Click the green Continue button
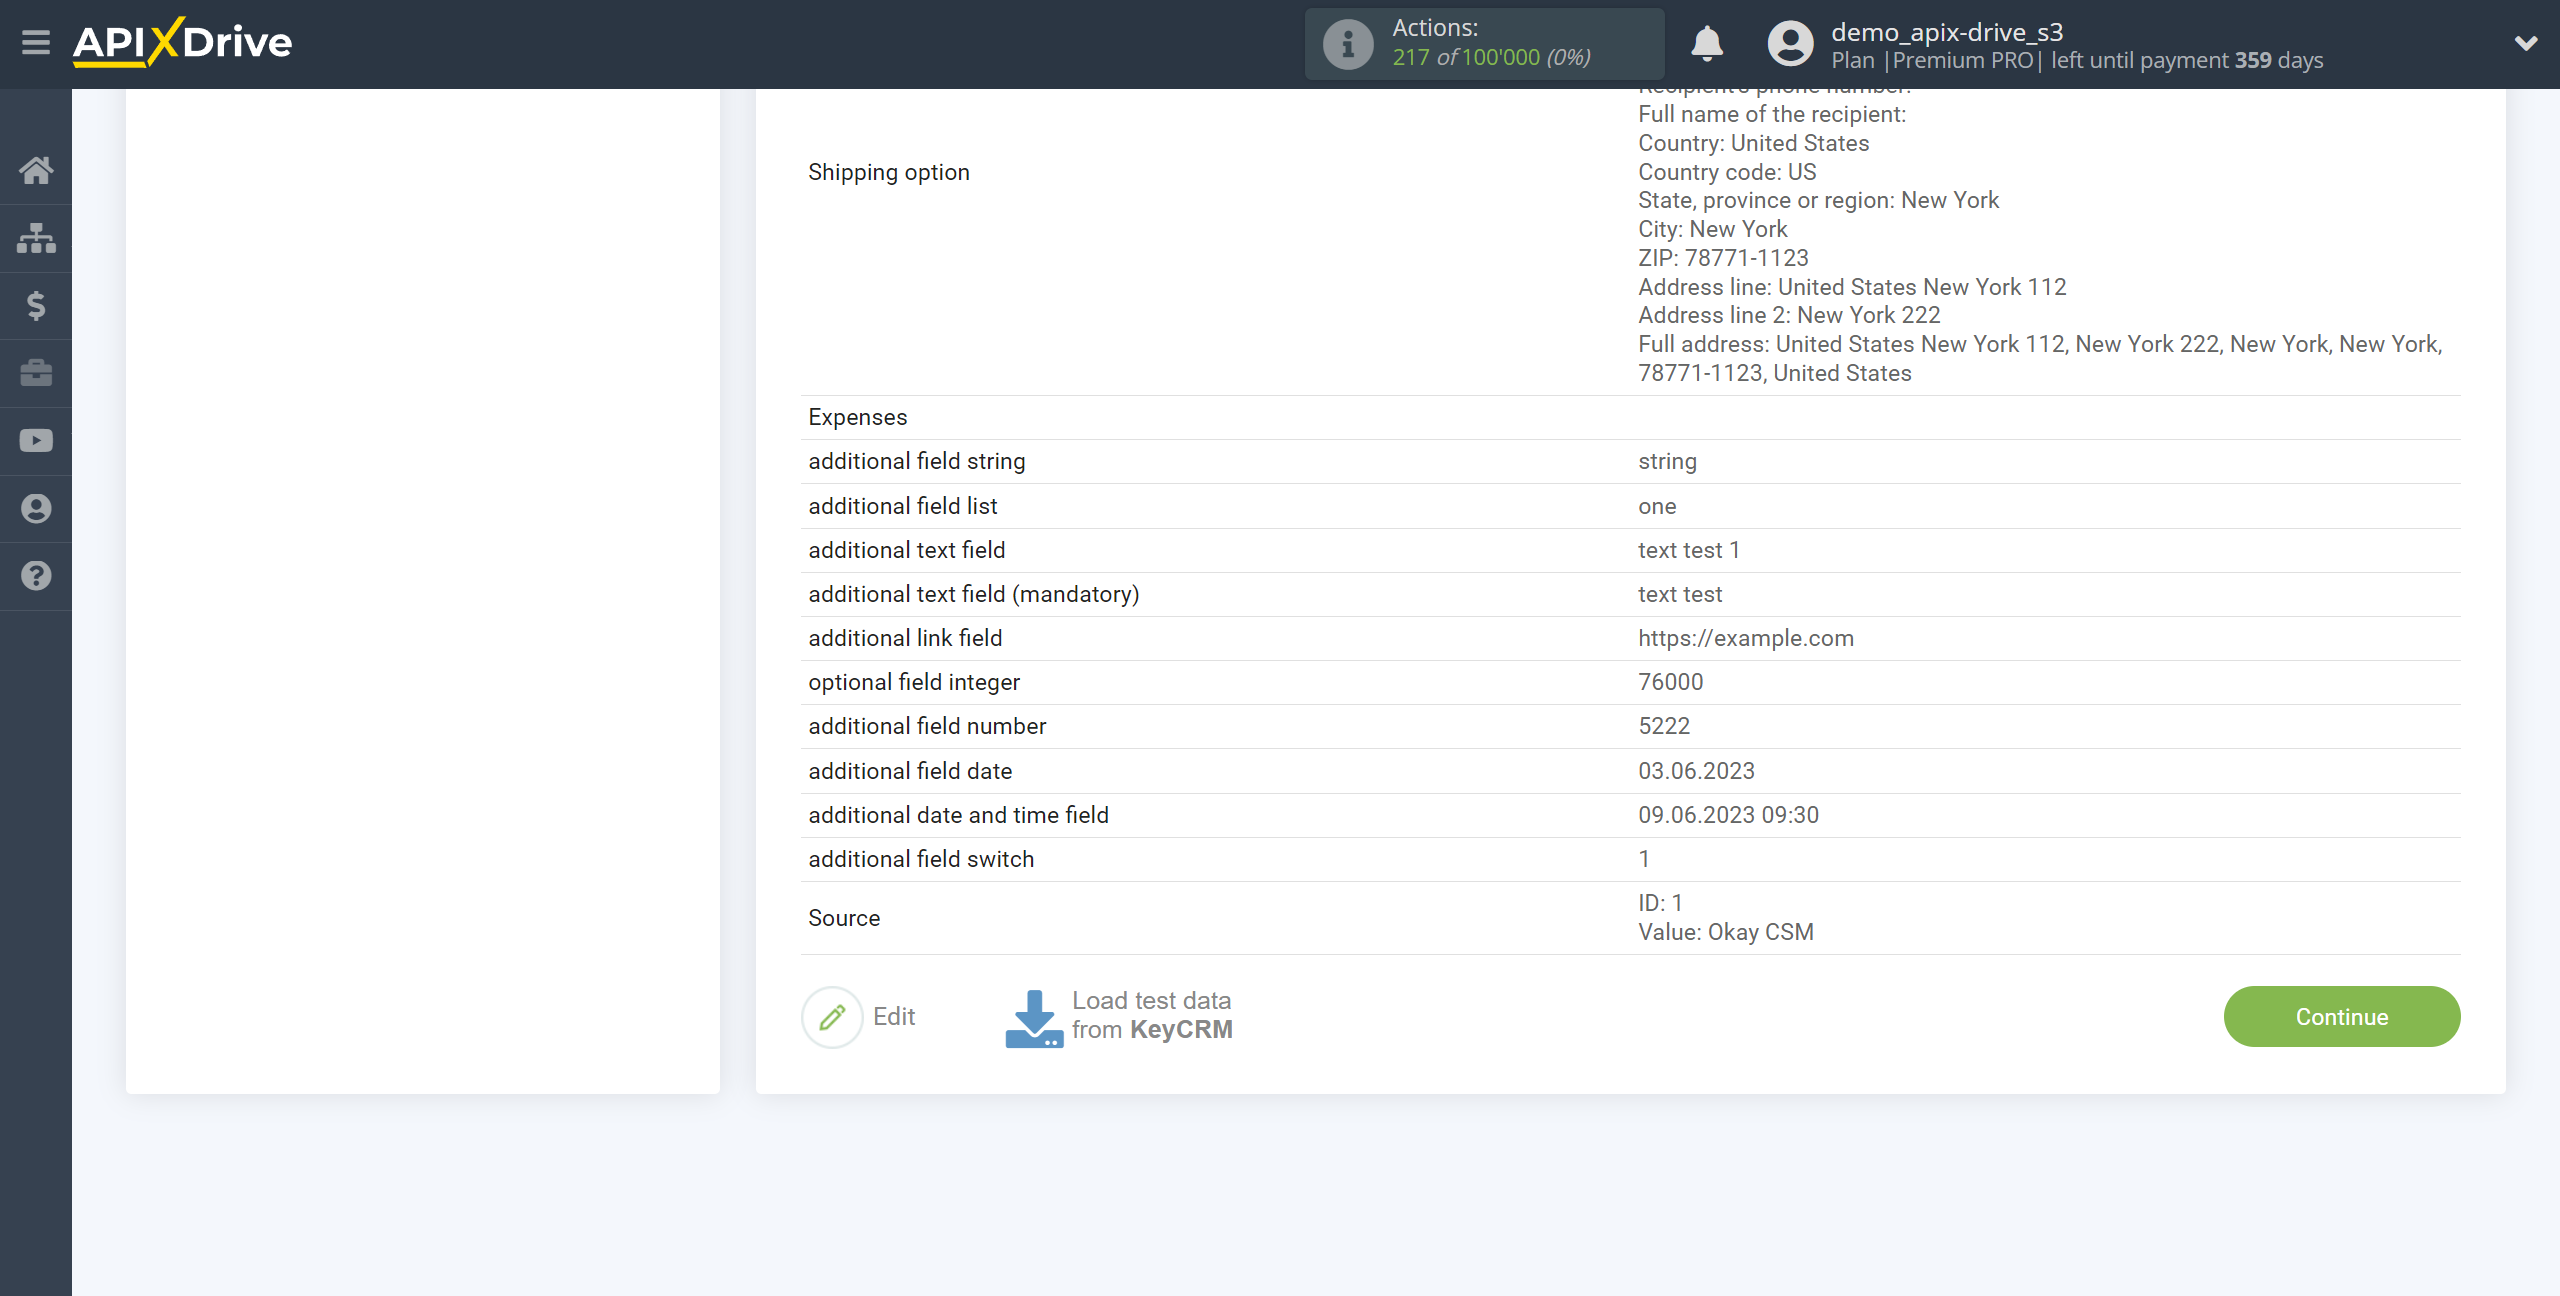Screen dimensions: 2560x1296 (x=2342, y=1017)
